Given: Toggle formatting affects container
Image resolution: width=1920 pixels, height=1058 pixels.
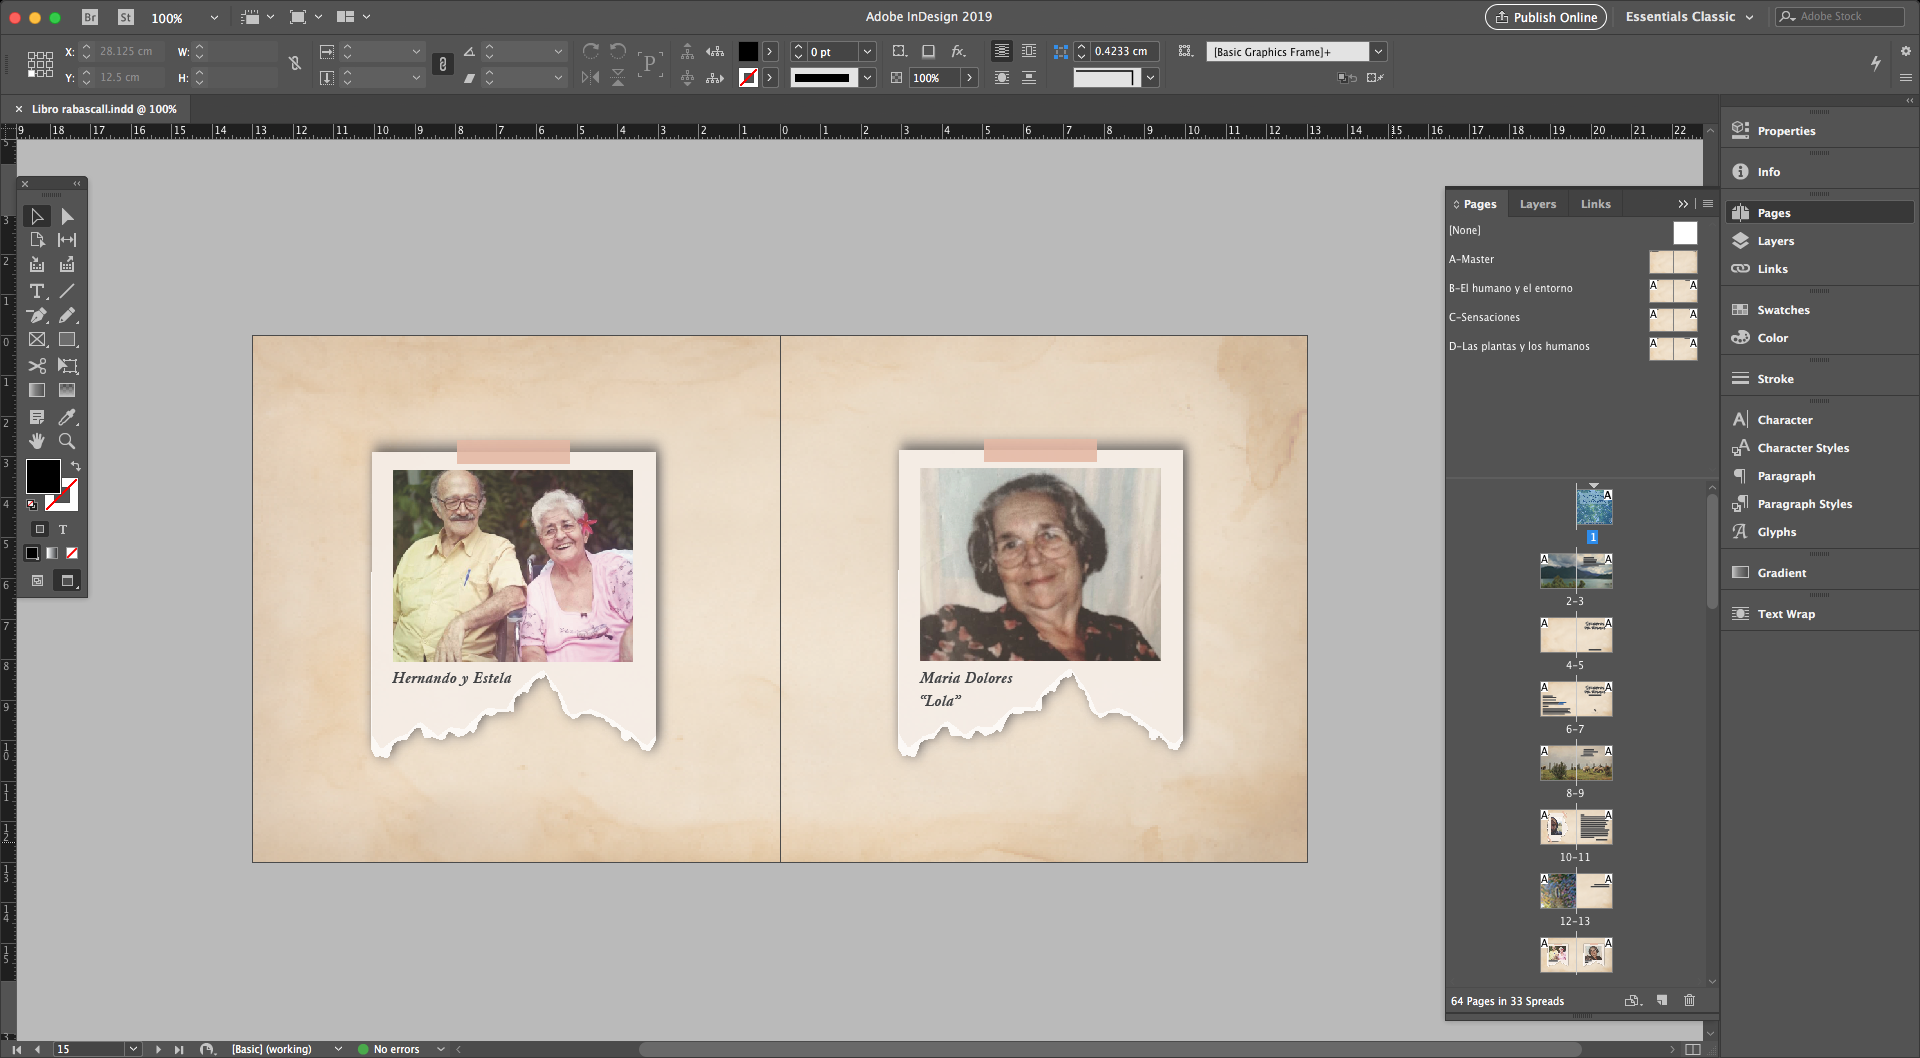Looking at the screenshot, I should tap(40, 529).
